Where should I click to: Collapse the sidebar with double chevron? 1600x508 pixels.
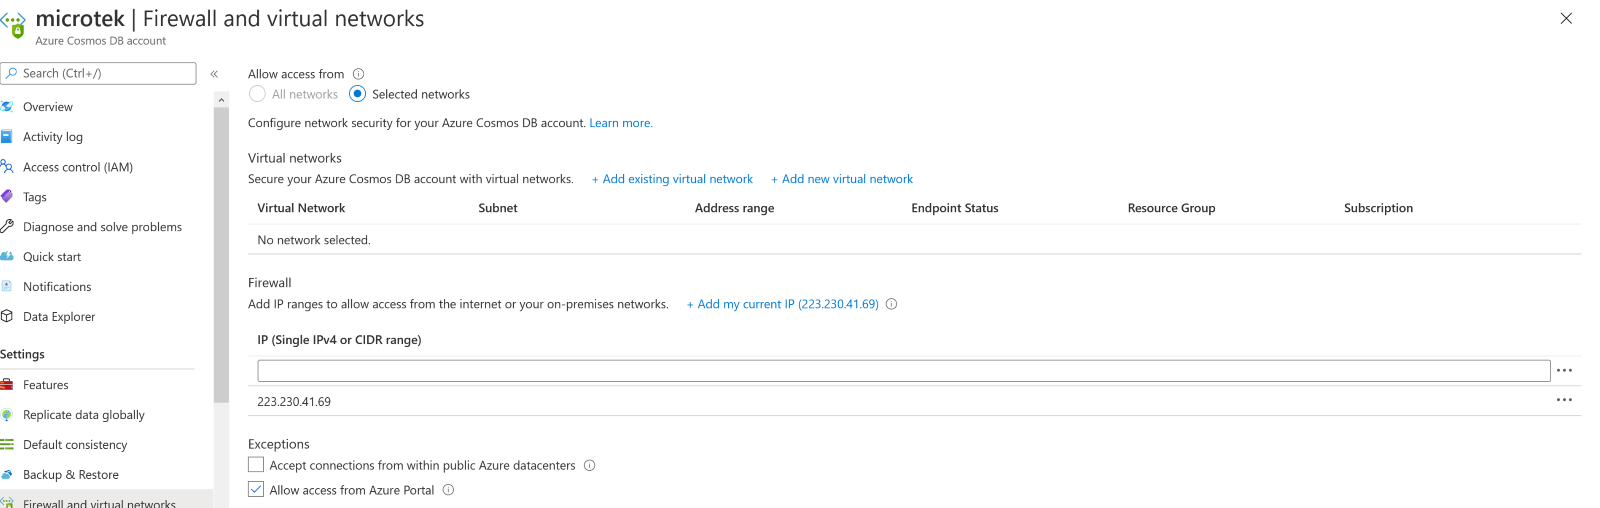point(214,74)
